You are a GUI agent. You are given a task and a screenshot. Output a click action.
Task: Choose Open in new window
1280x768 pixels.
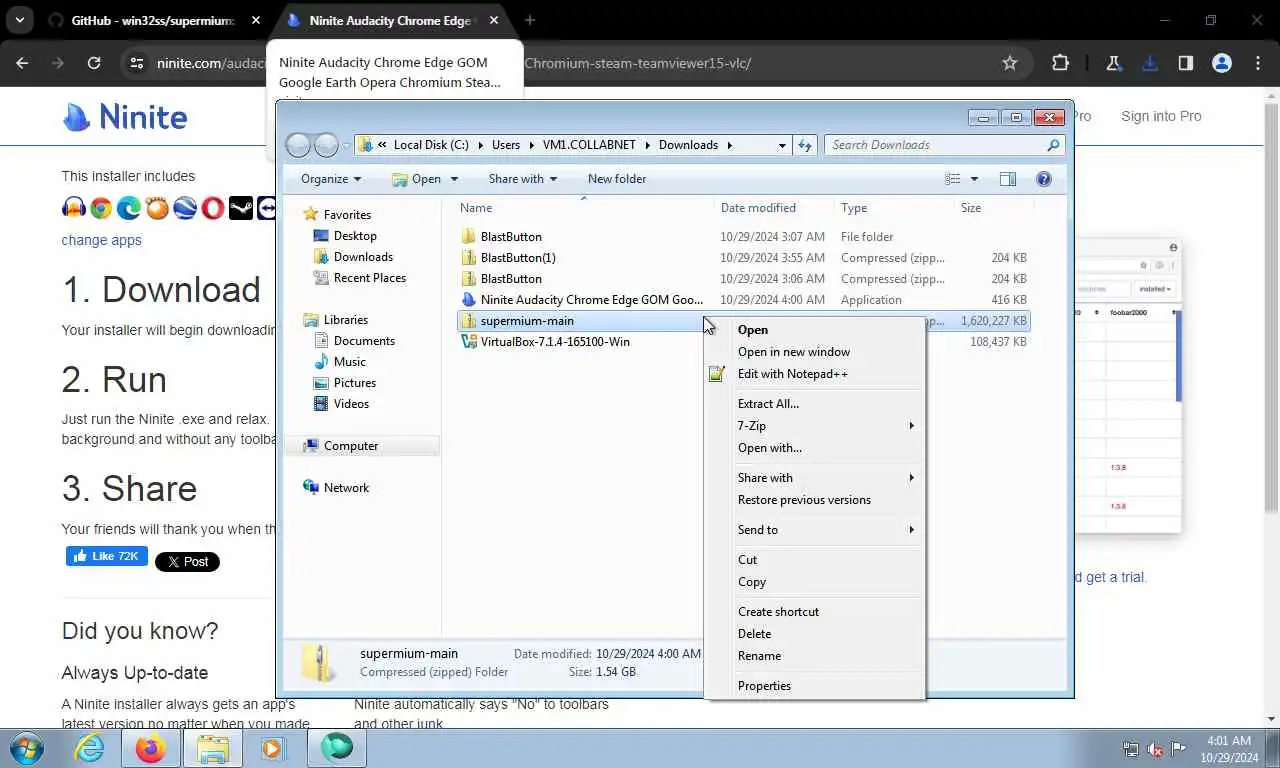coord(815,352)
